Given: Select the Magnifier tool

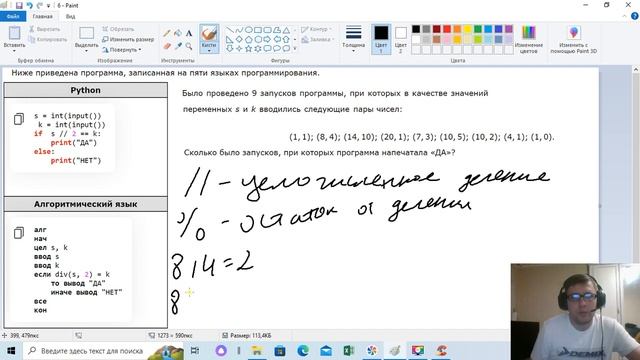Looking at the screenshot, I should click(x=189, y=46).
